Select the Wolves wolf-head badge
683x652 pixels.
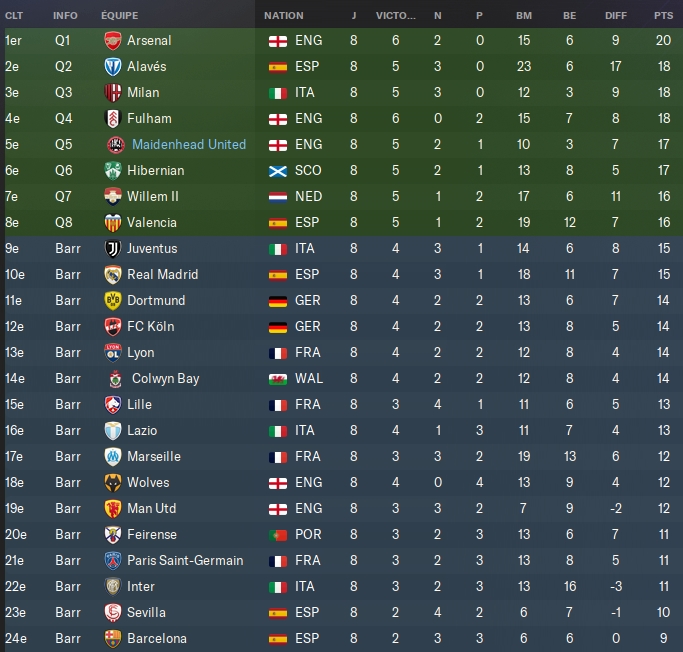(113, 483)
